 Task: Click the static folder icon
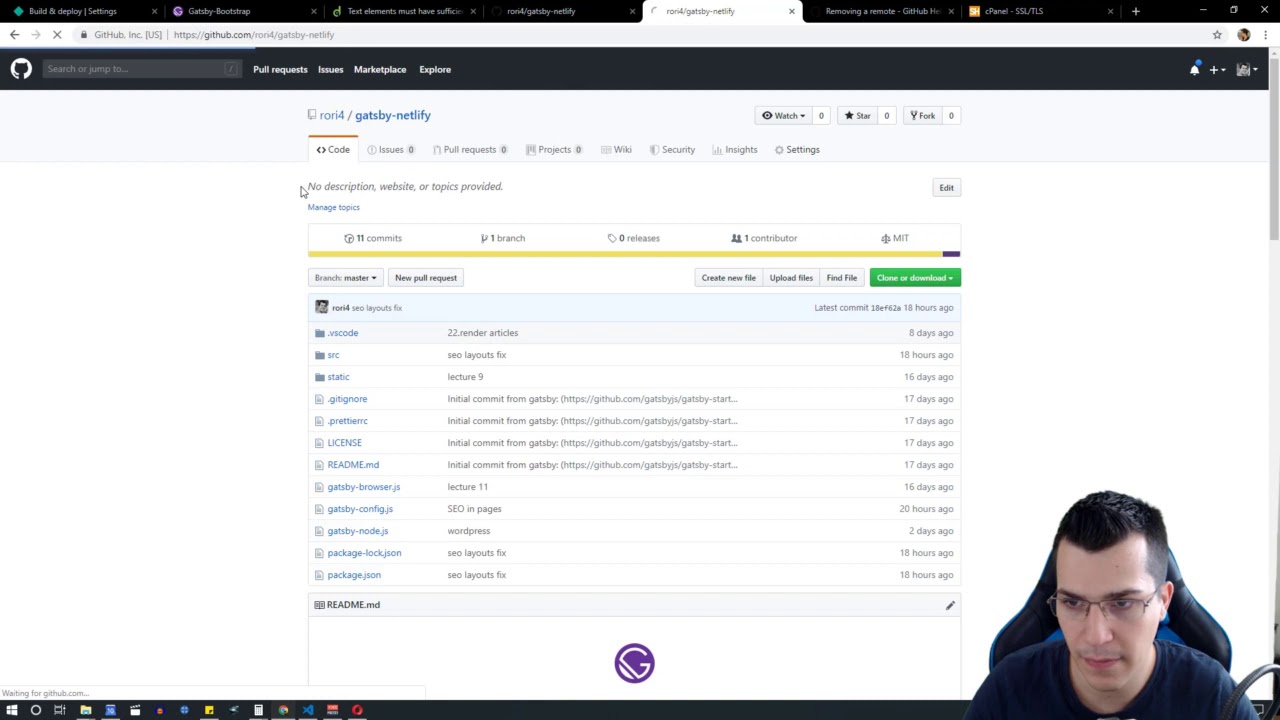click(320, 377)
